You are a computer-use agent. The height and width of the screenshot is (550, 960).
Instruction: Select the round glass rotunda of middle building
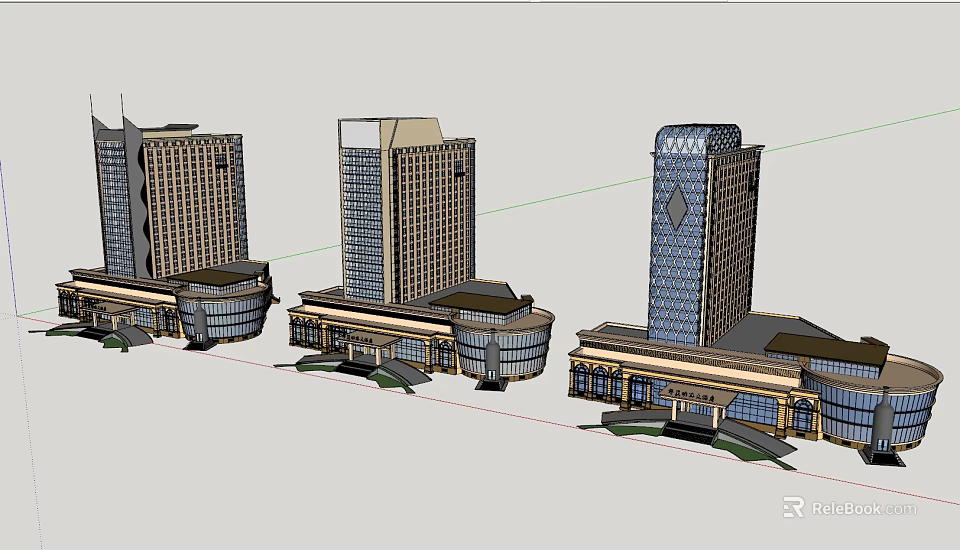point(504,345)
